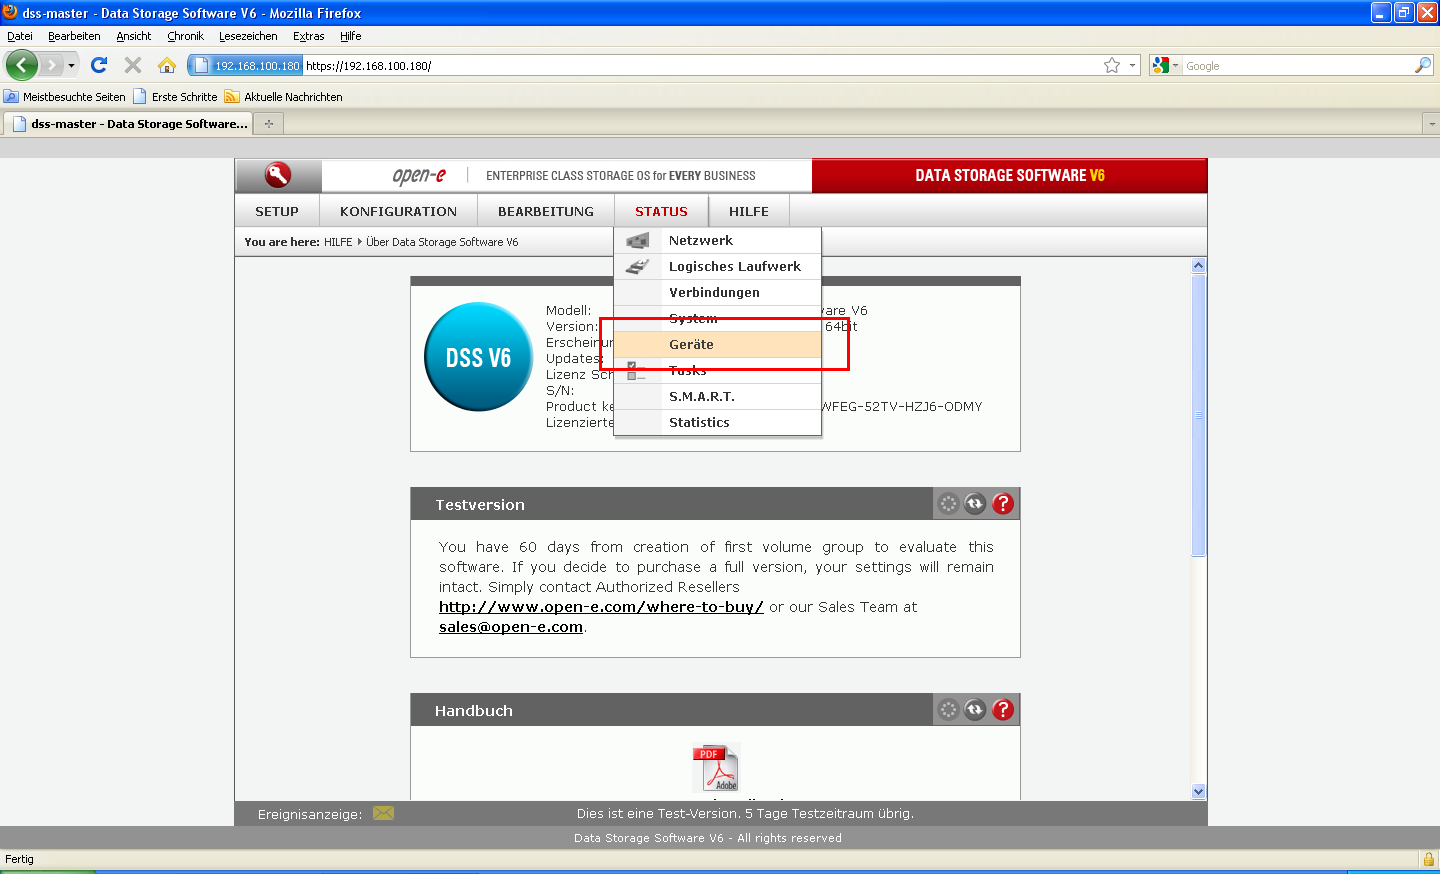Open the Bearbeiten menu

click(74, 36)
